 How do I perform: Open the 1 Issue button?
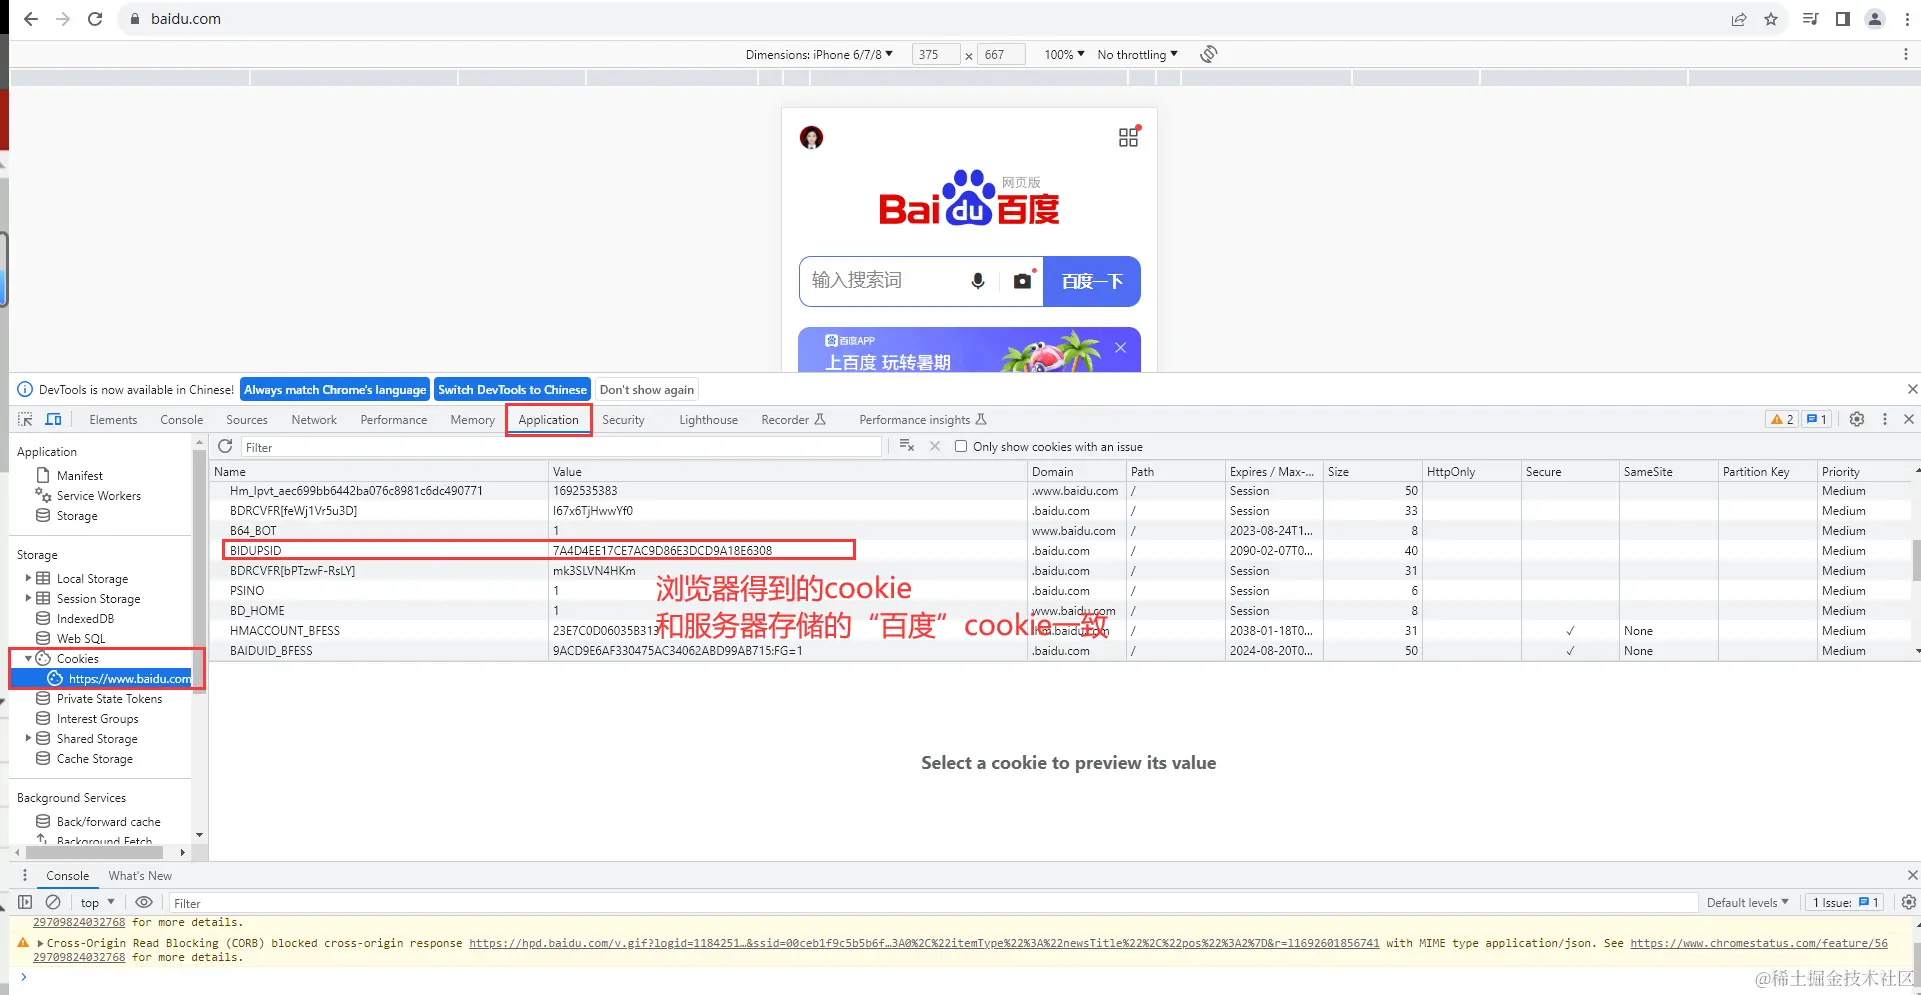pos(1845,902)
